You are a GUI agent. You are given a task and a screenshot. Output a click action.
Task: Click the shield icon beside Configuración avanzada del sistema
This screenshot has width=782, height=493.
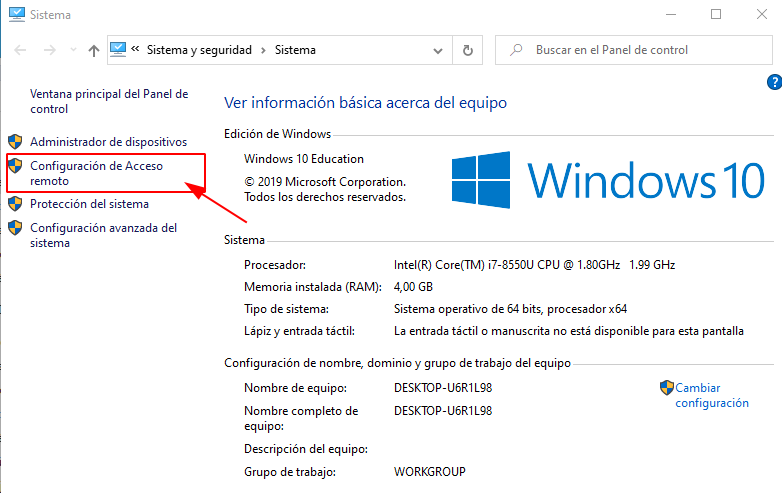coord(15,228)
